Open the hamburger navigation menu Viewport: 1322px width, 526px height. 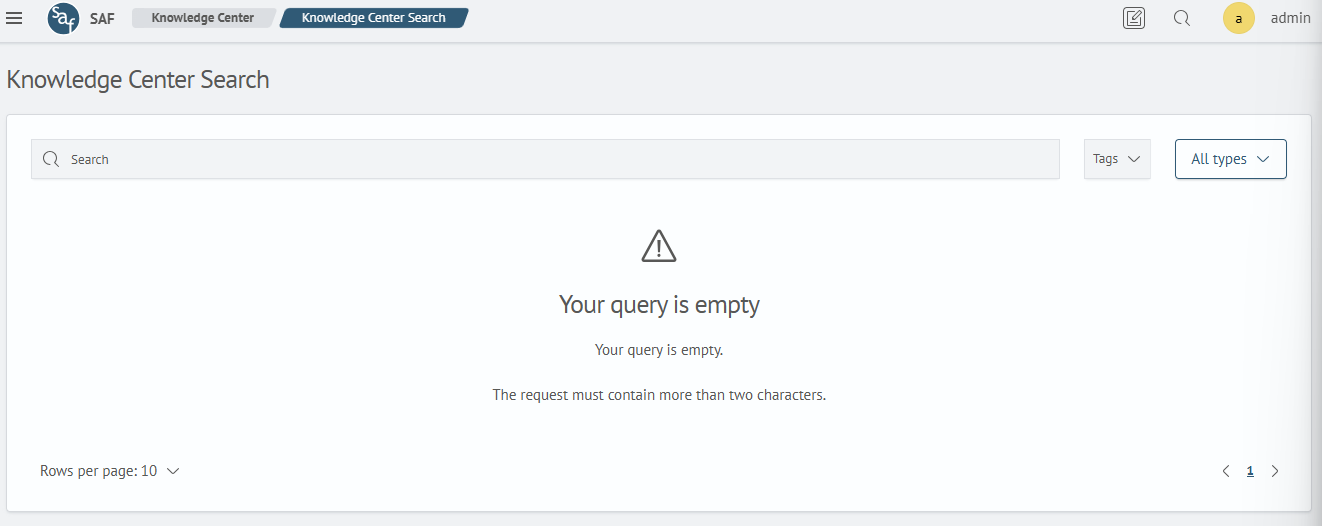click(x=14, y=18)
